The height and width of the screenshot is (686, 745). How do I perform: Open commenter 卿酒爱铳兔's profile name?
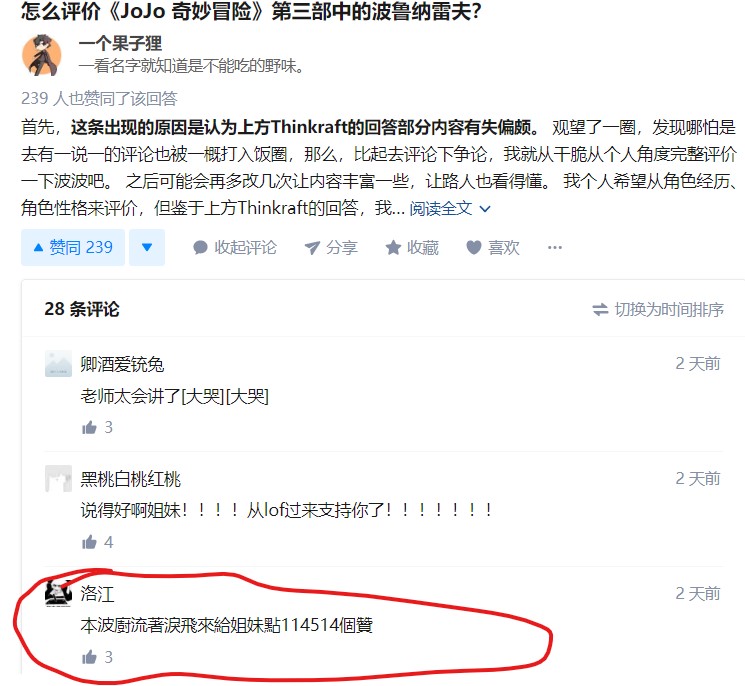click(x=122, y=364)
